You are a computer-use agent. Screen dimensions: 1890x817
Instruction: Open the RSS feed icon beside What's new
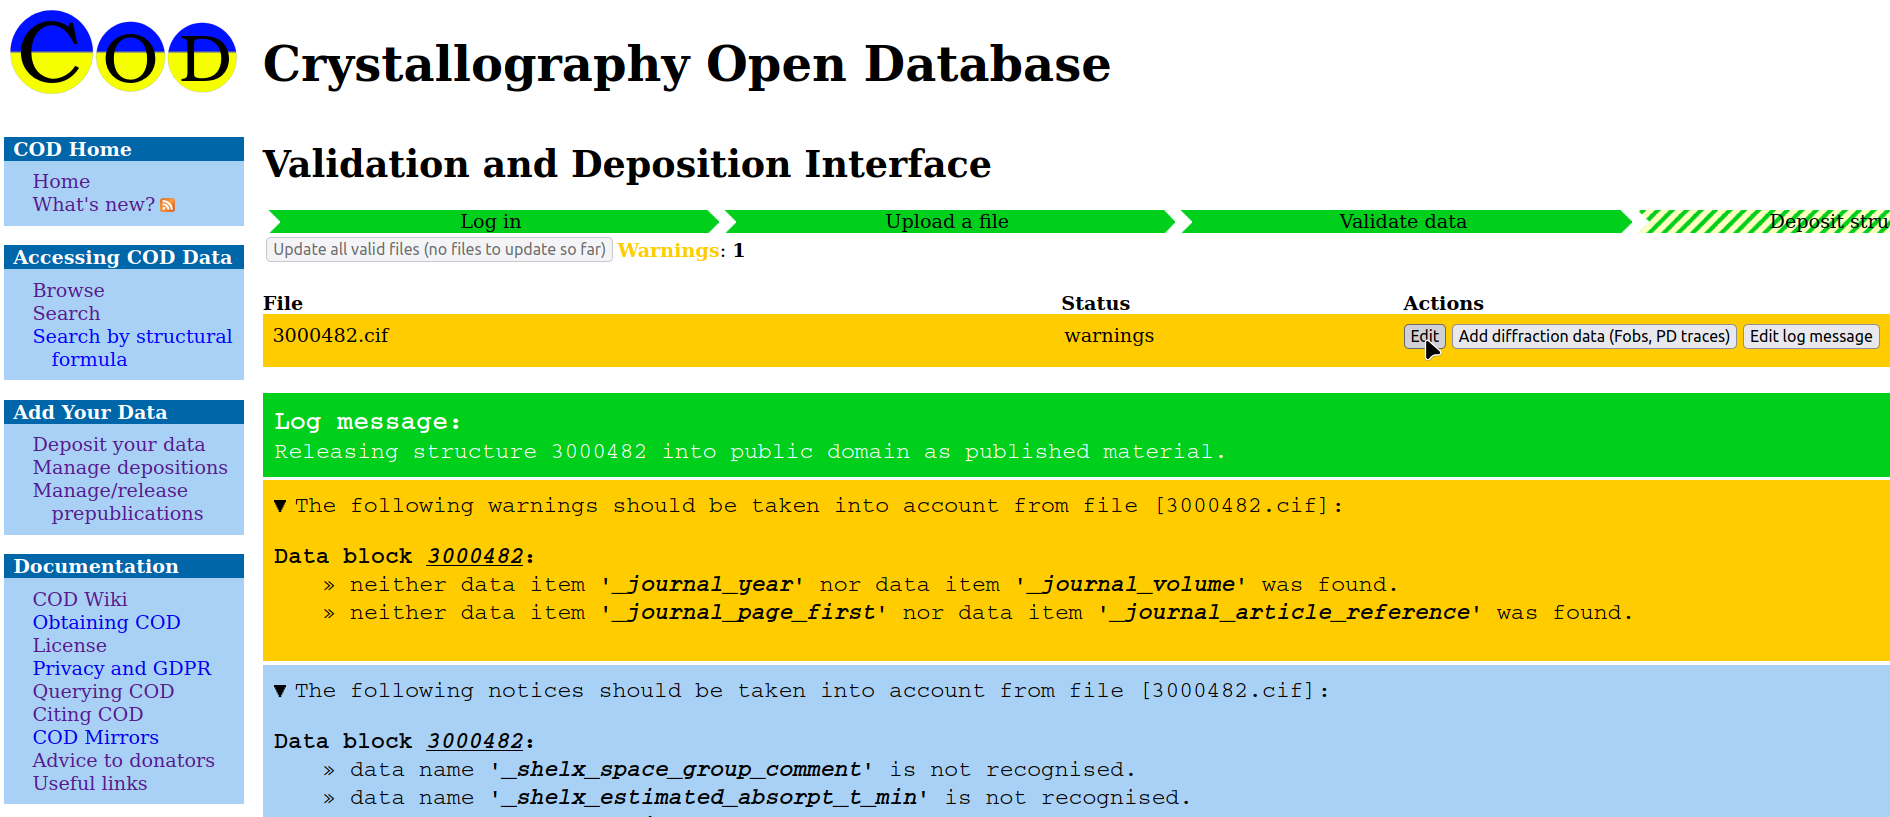(x=168, y=205)
